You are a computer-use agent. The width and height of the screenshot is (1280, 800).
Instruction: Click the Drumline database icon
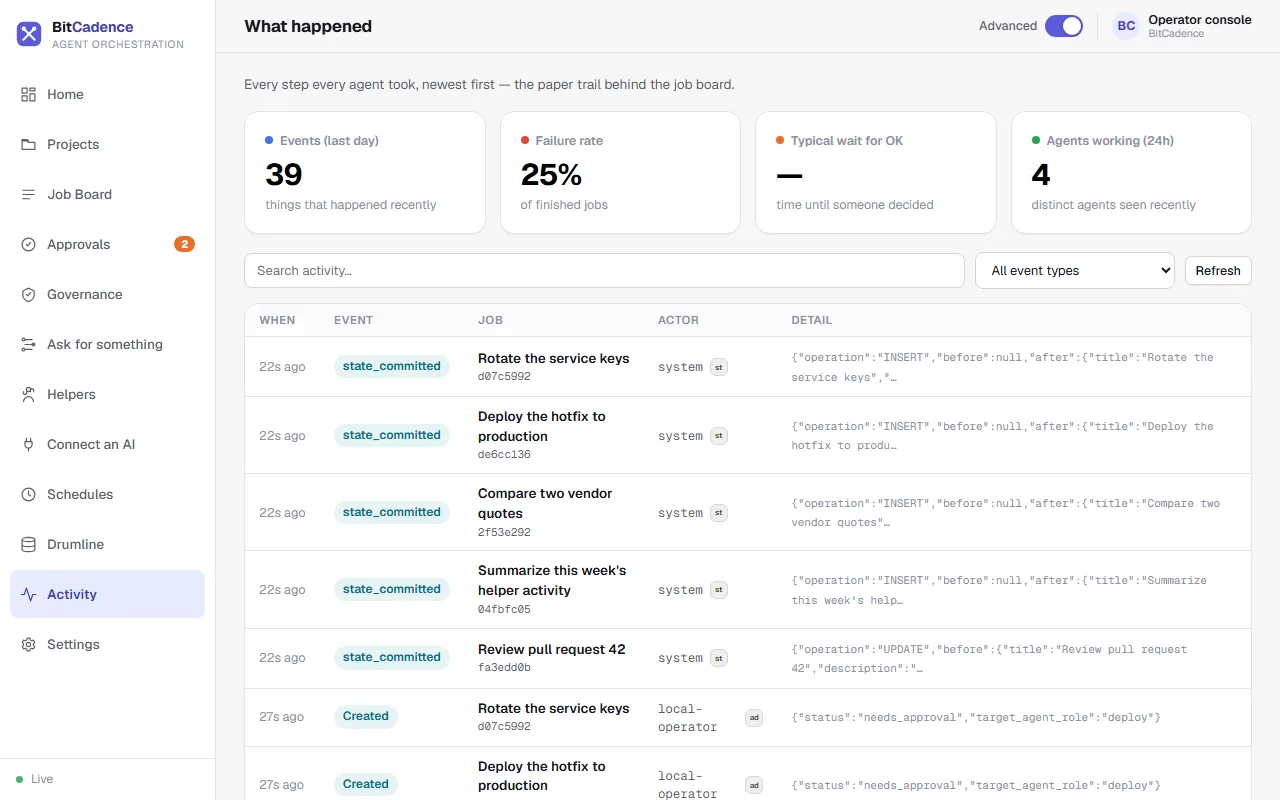click(28, 544)
